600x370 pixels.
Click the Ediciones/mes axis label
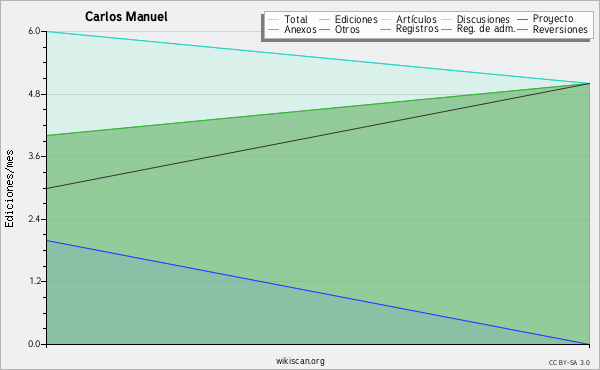(9, 189)
